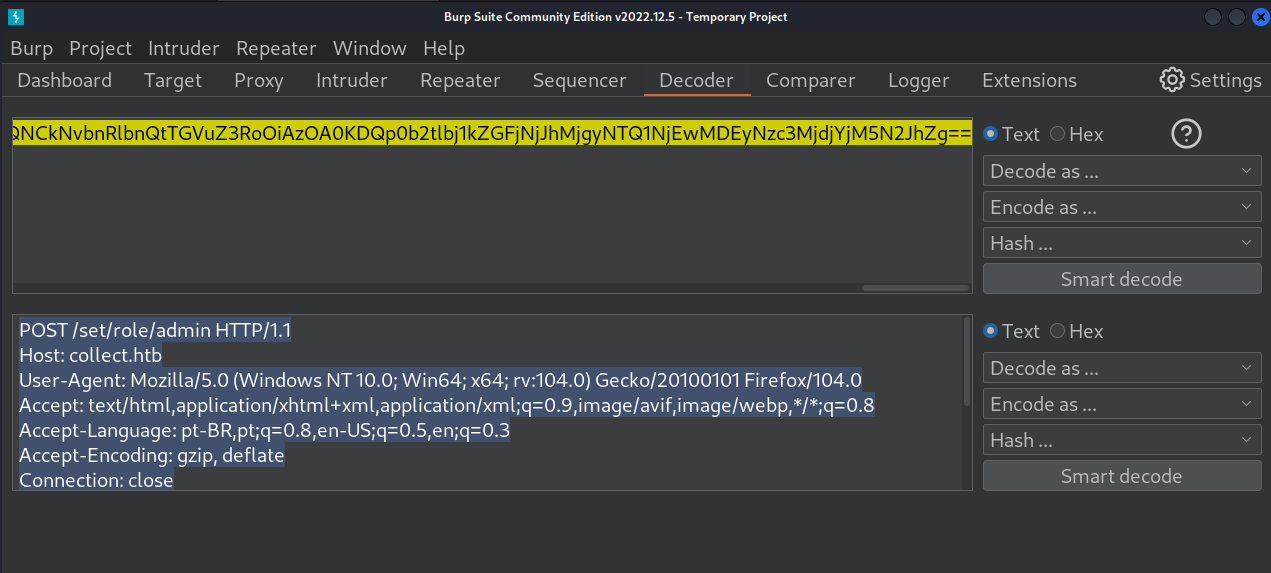Switch to the Dashboard tab
The height and width of the screenshot is (573, 1271).
coord(65,80)
